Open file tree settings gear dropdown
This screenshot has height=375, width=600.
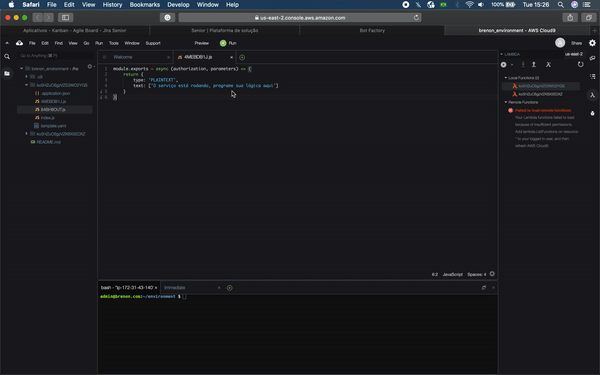[x=91, y=67]
